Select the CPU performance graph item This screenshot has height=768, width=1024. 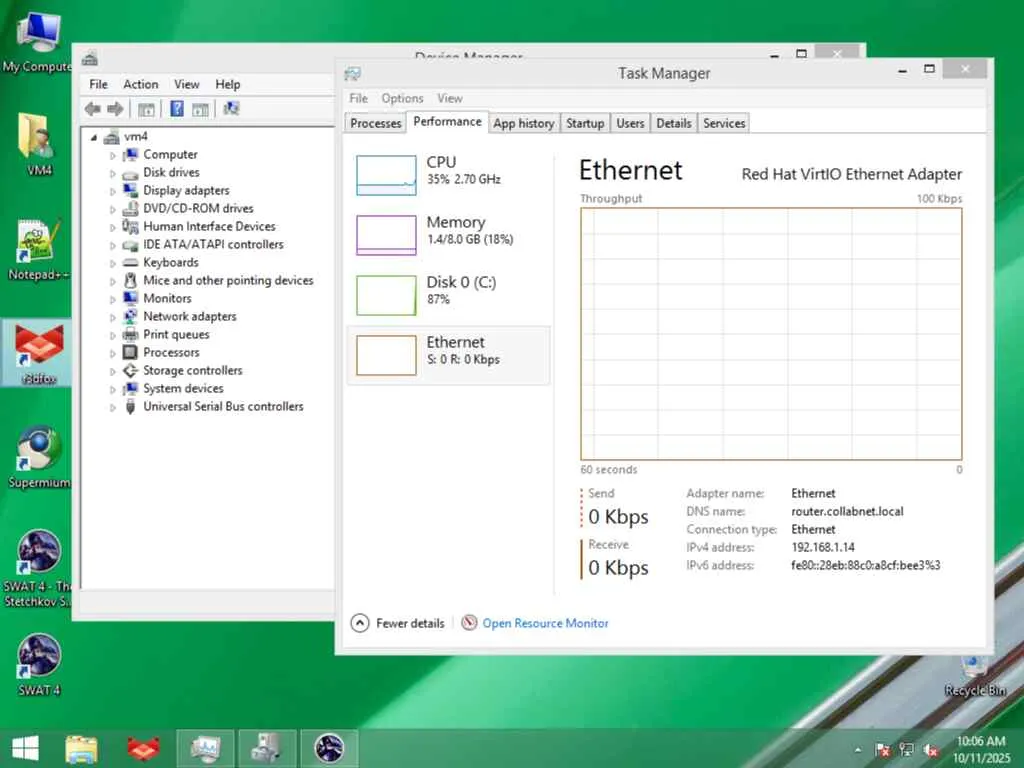[449, 174]
